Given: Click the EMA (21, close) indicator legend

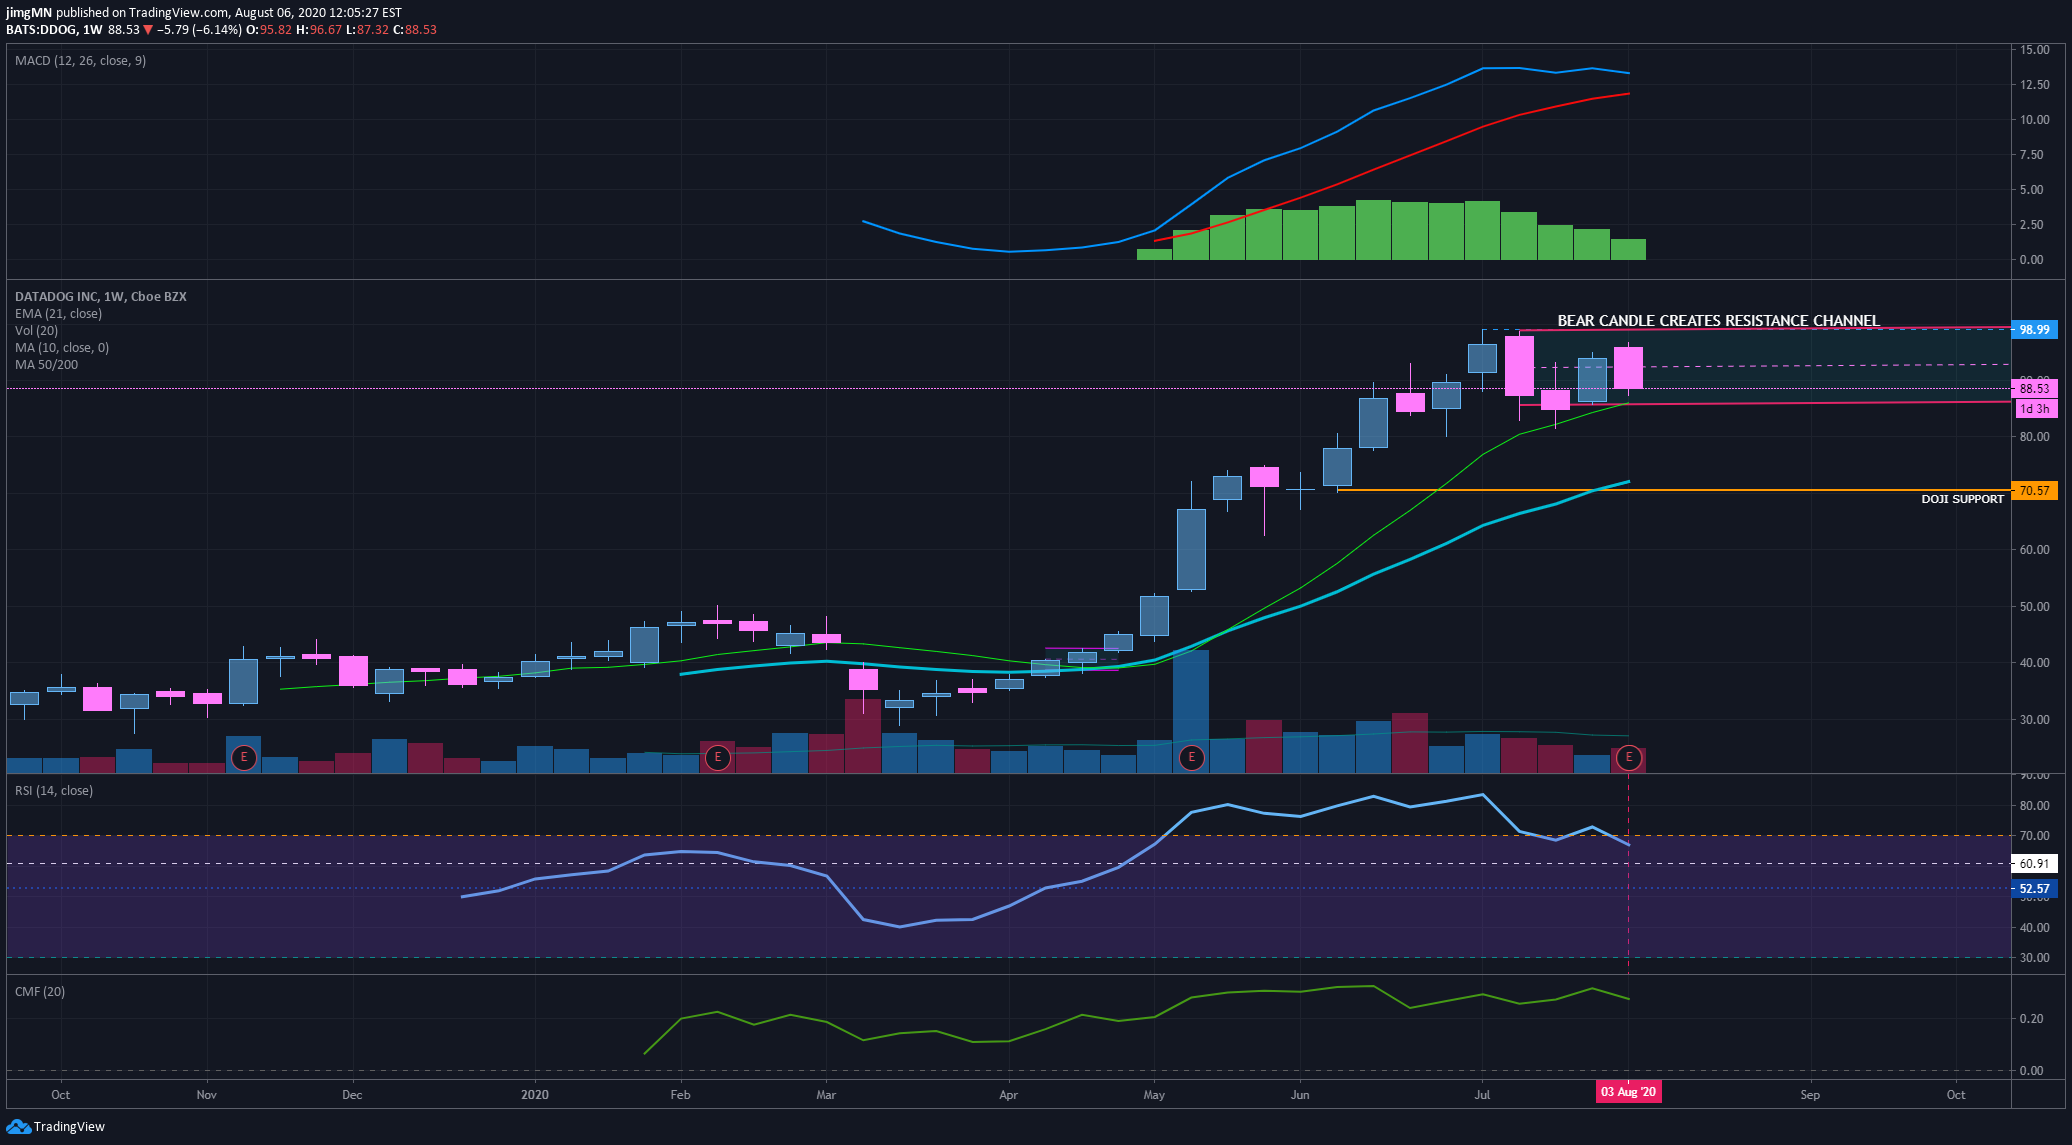Looking at the screenshot, I should tap(58, 314).
